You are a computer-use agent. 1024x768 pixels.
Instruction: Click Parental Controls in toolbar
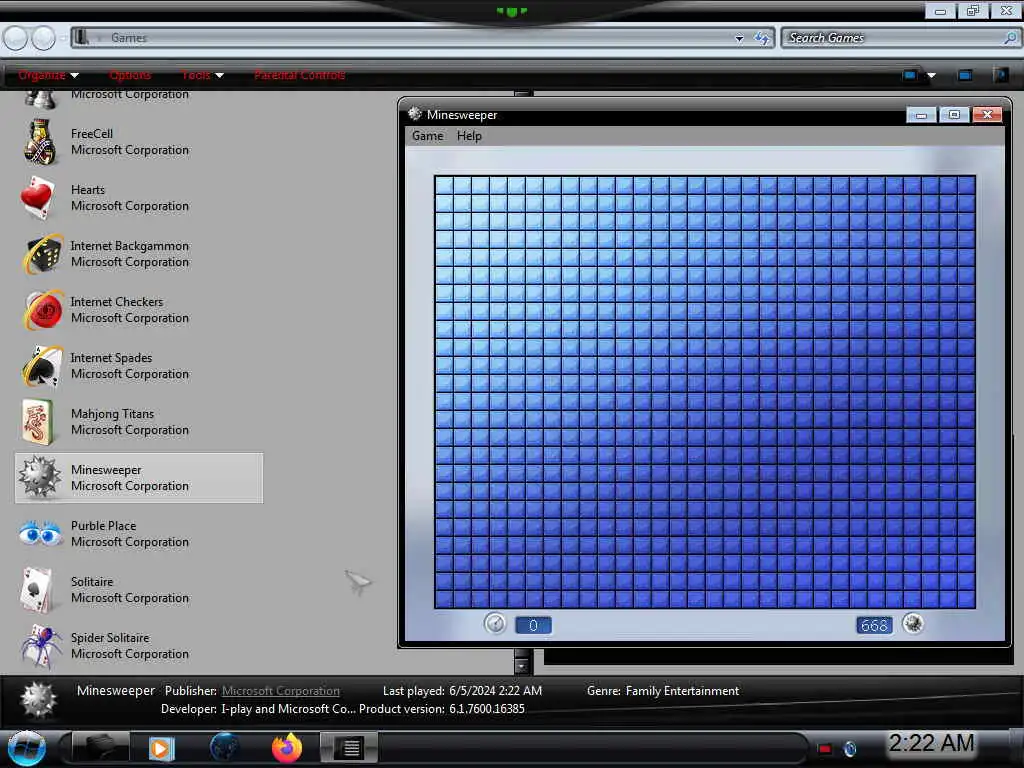299,75
